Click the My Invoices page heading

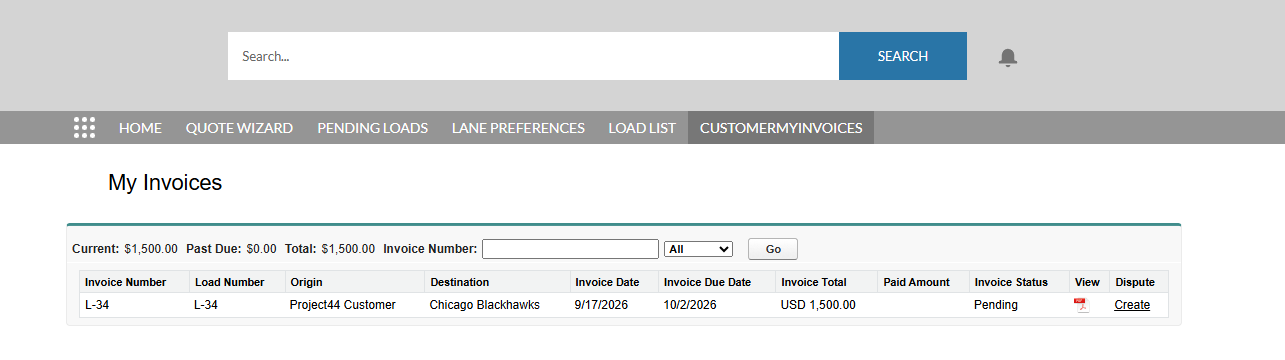pyautogui.click(x=165, y=183)
